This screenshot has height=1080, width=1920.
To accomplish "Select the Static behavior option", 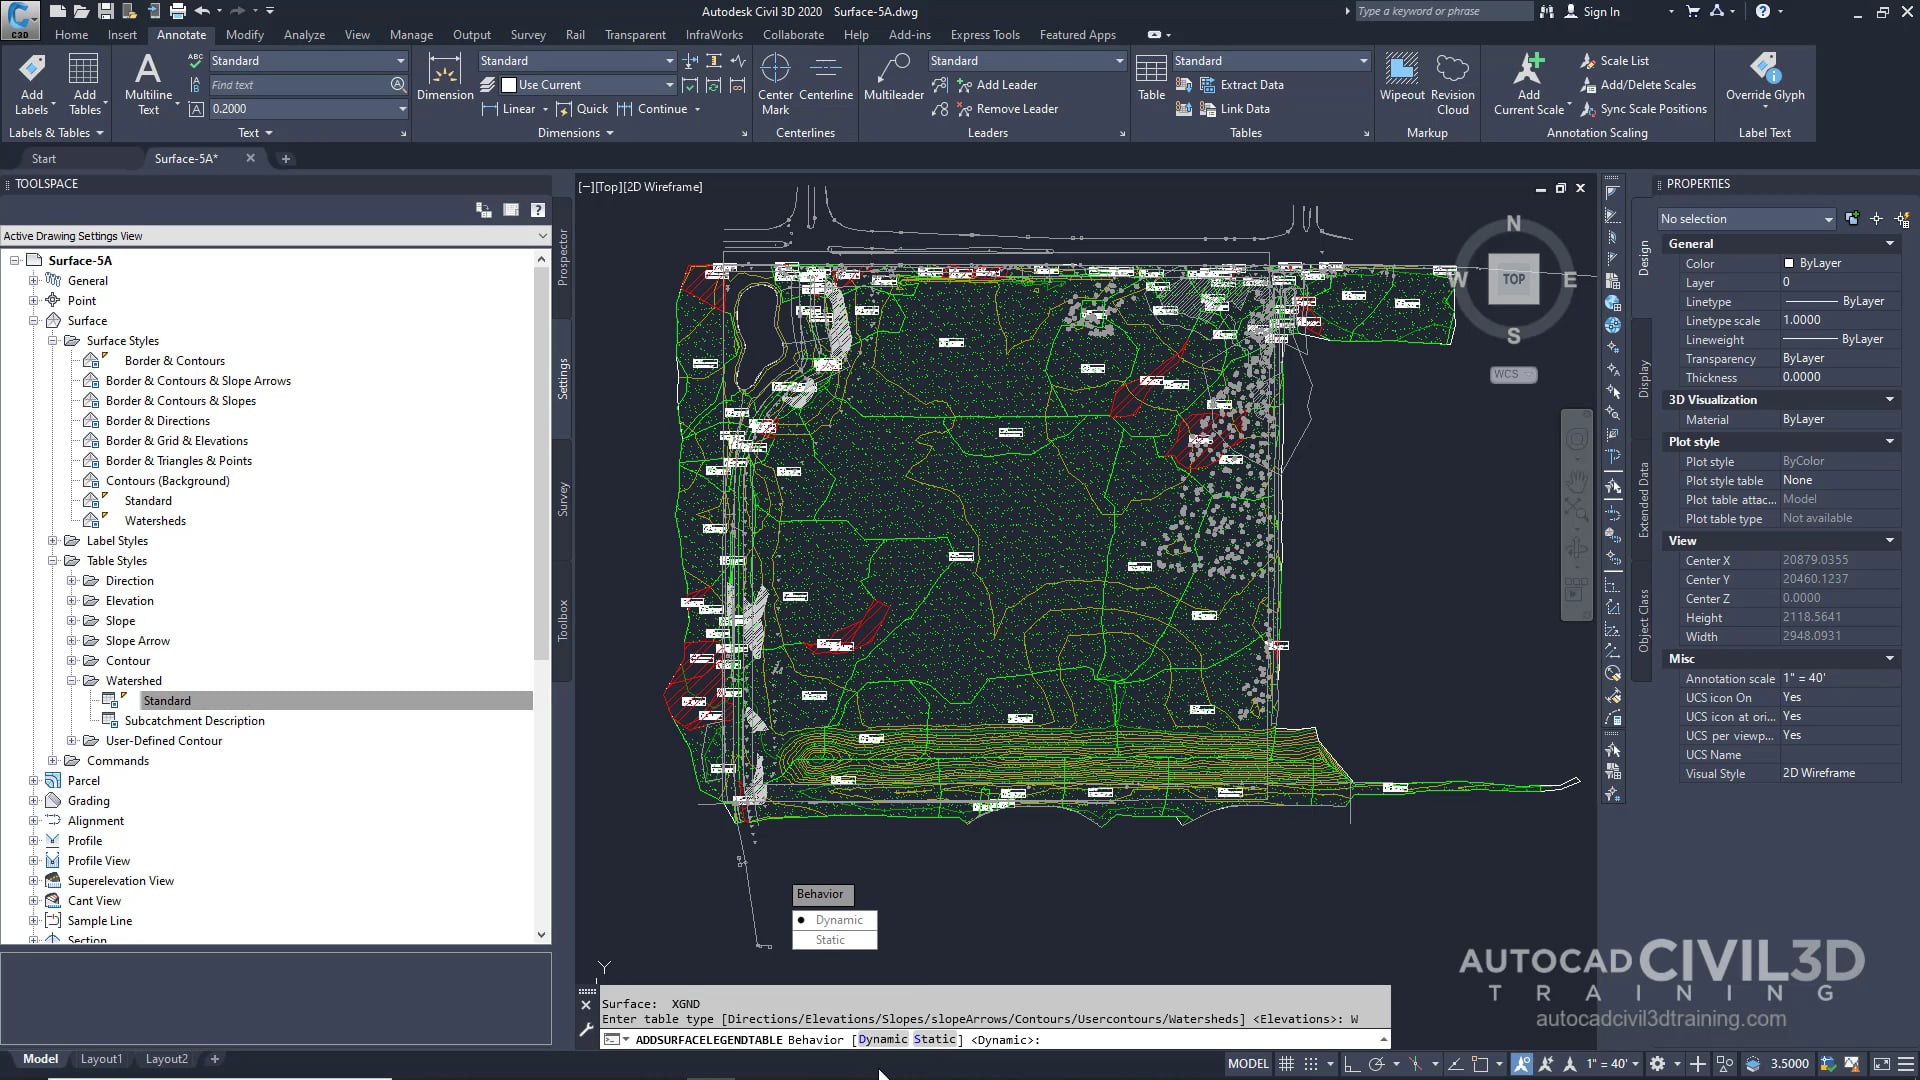I will tap(830, 940).
